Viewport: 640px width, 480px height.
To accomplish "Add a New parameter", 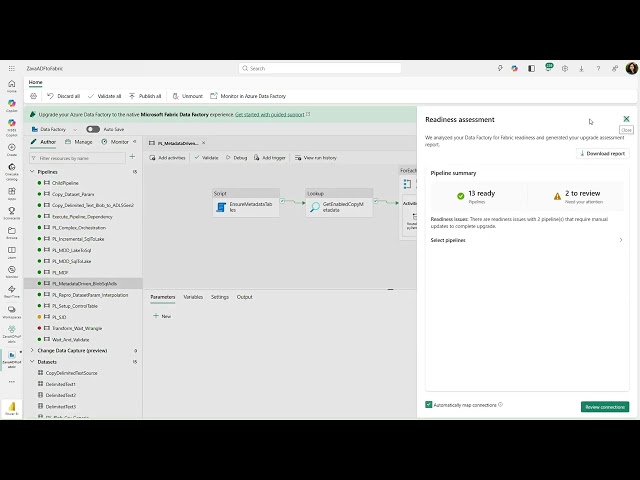I will click(x=162, y=316).
